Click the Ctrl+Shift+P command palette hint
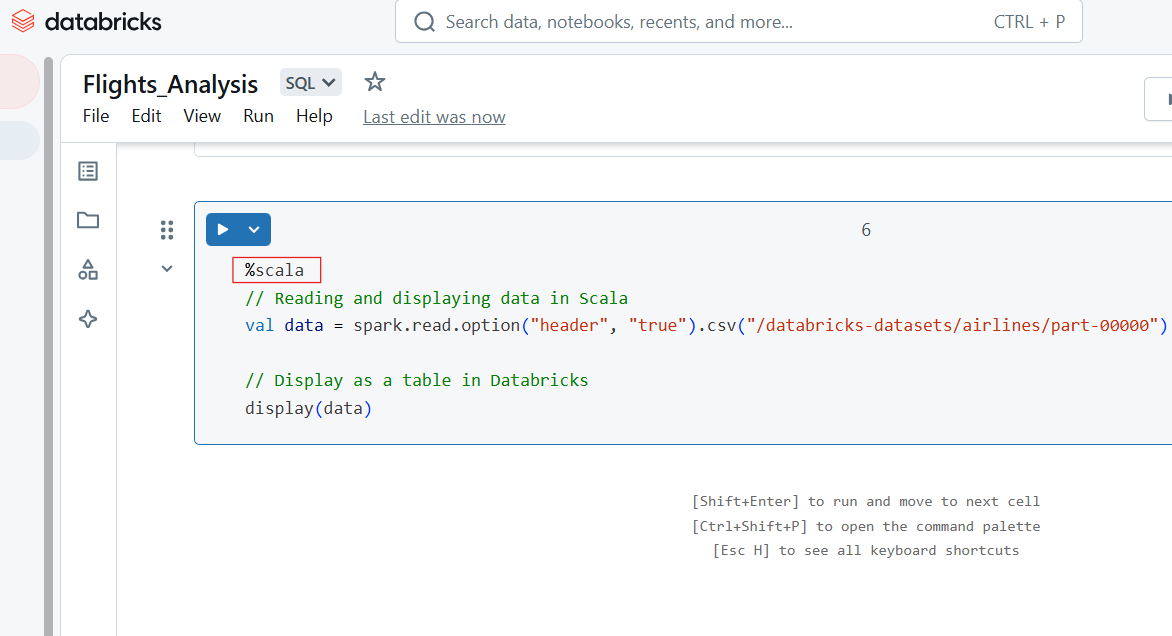The image size is (1172, 636). coord(866,526)
